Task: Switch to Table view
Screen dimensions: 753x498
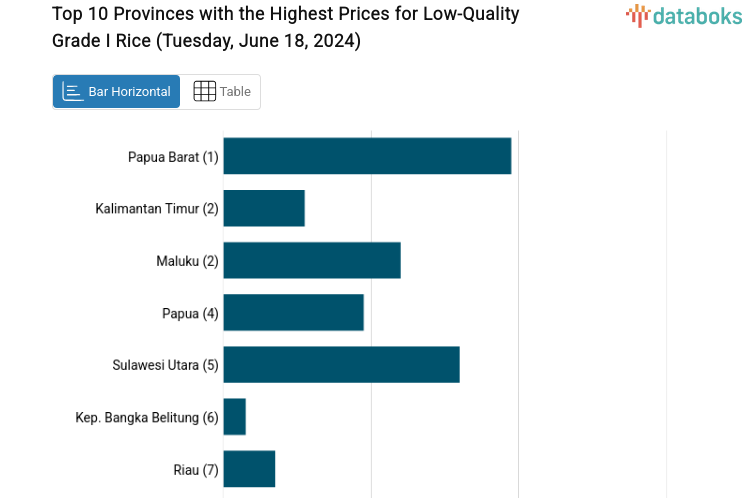Action: pyautogui.click(x=221, y=92)
